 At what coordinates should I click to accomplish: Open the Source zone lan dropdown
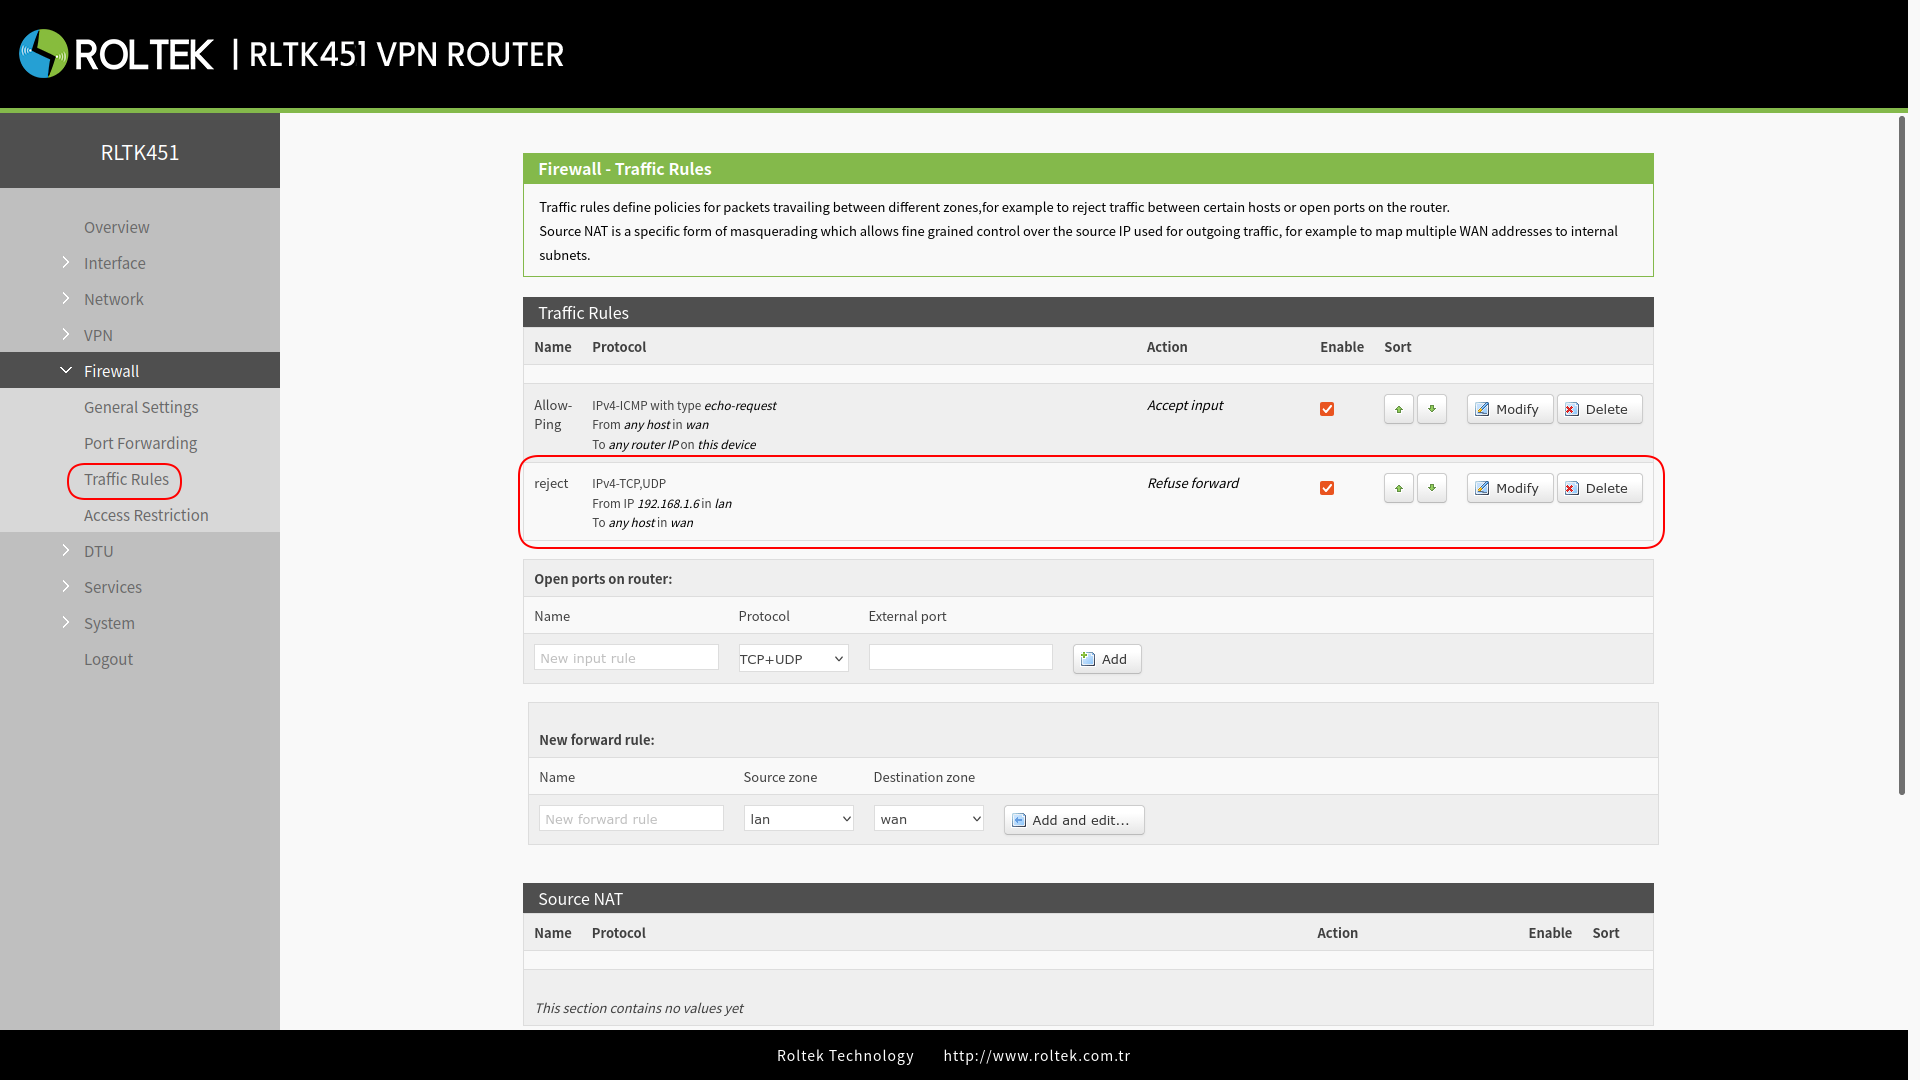coord(798,819)
